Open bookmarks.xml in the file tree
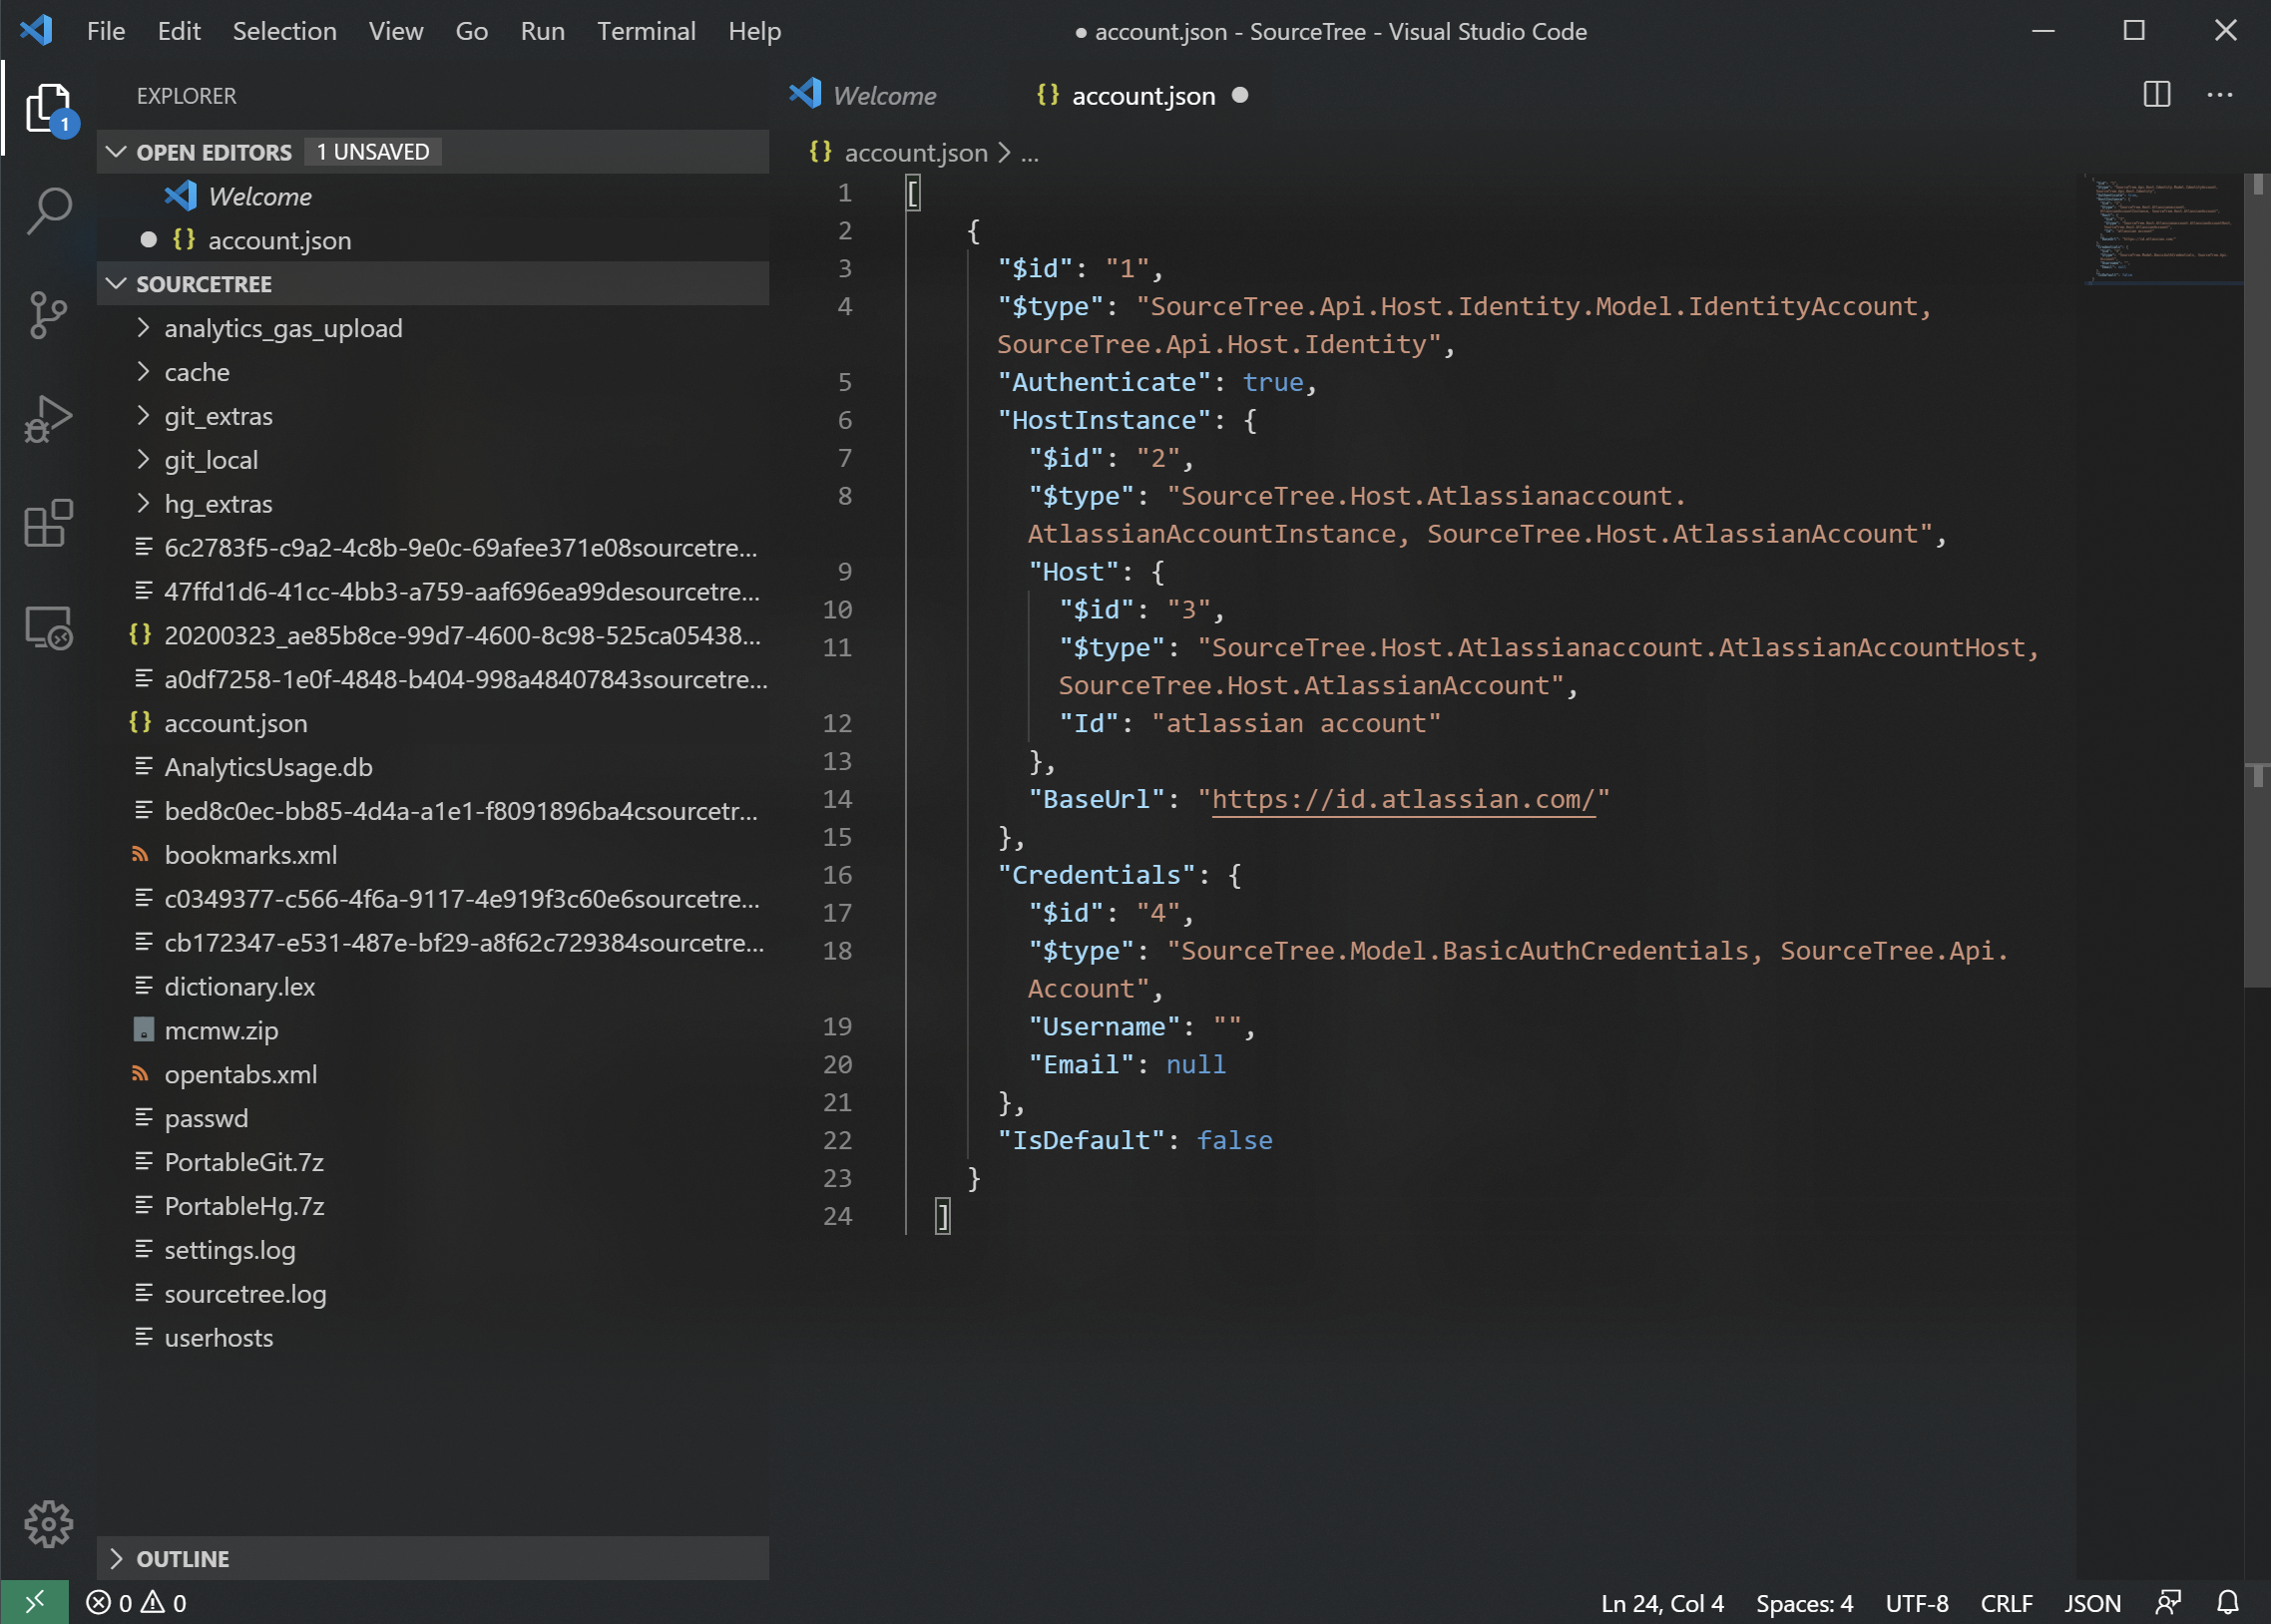The width and height of the screenshot is (2271, 1624). pyautogui.click(x=250, y=855)
